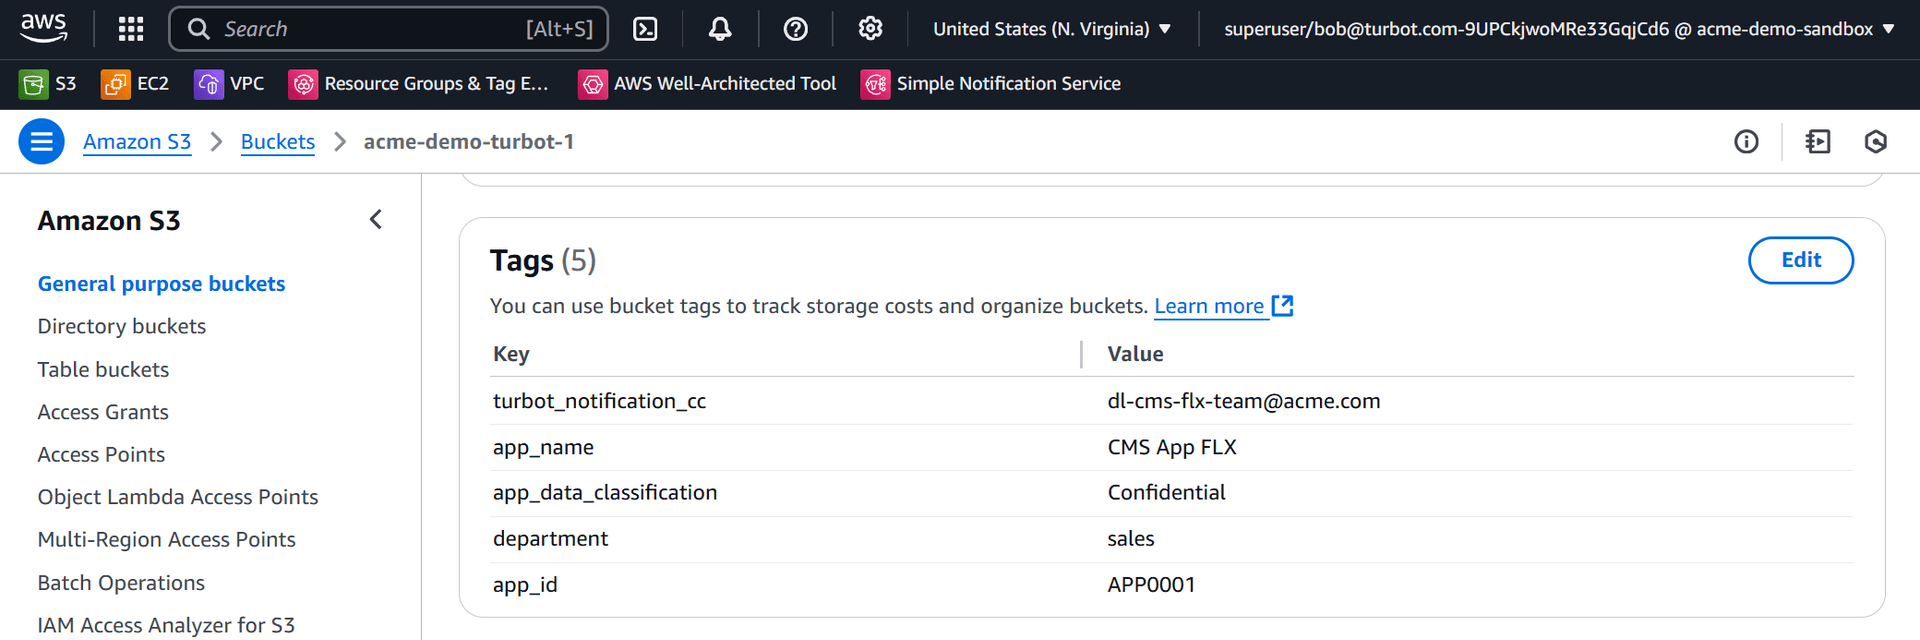Open the info panel icon
Image resolution: width=1920 pixels, height=640 pixels.
tap(1746, 142)
